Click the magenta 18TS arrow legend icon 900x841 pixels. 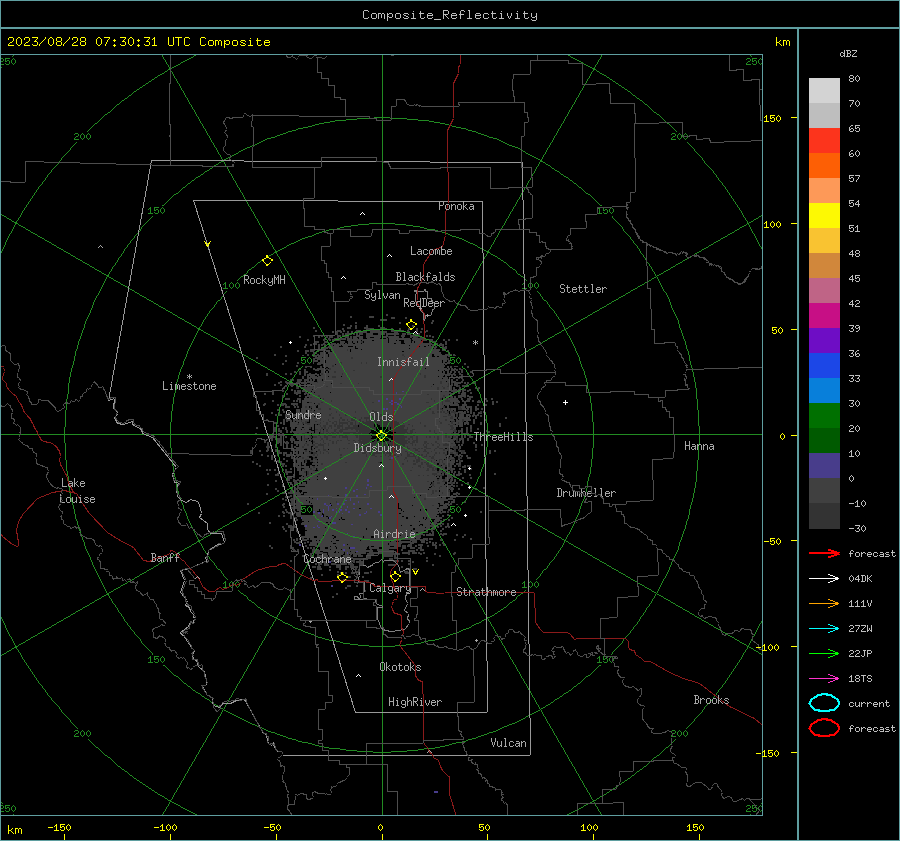[x=824, y=679]
